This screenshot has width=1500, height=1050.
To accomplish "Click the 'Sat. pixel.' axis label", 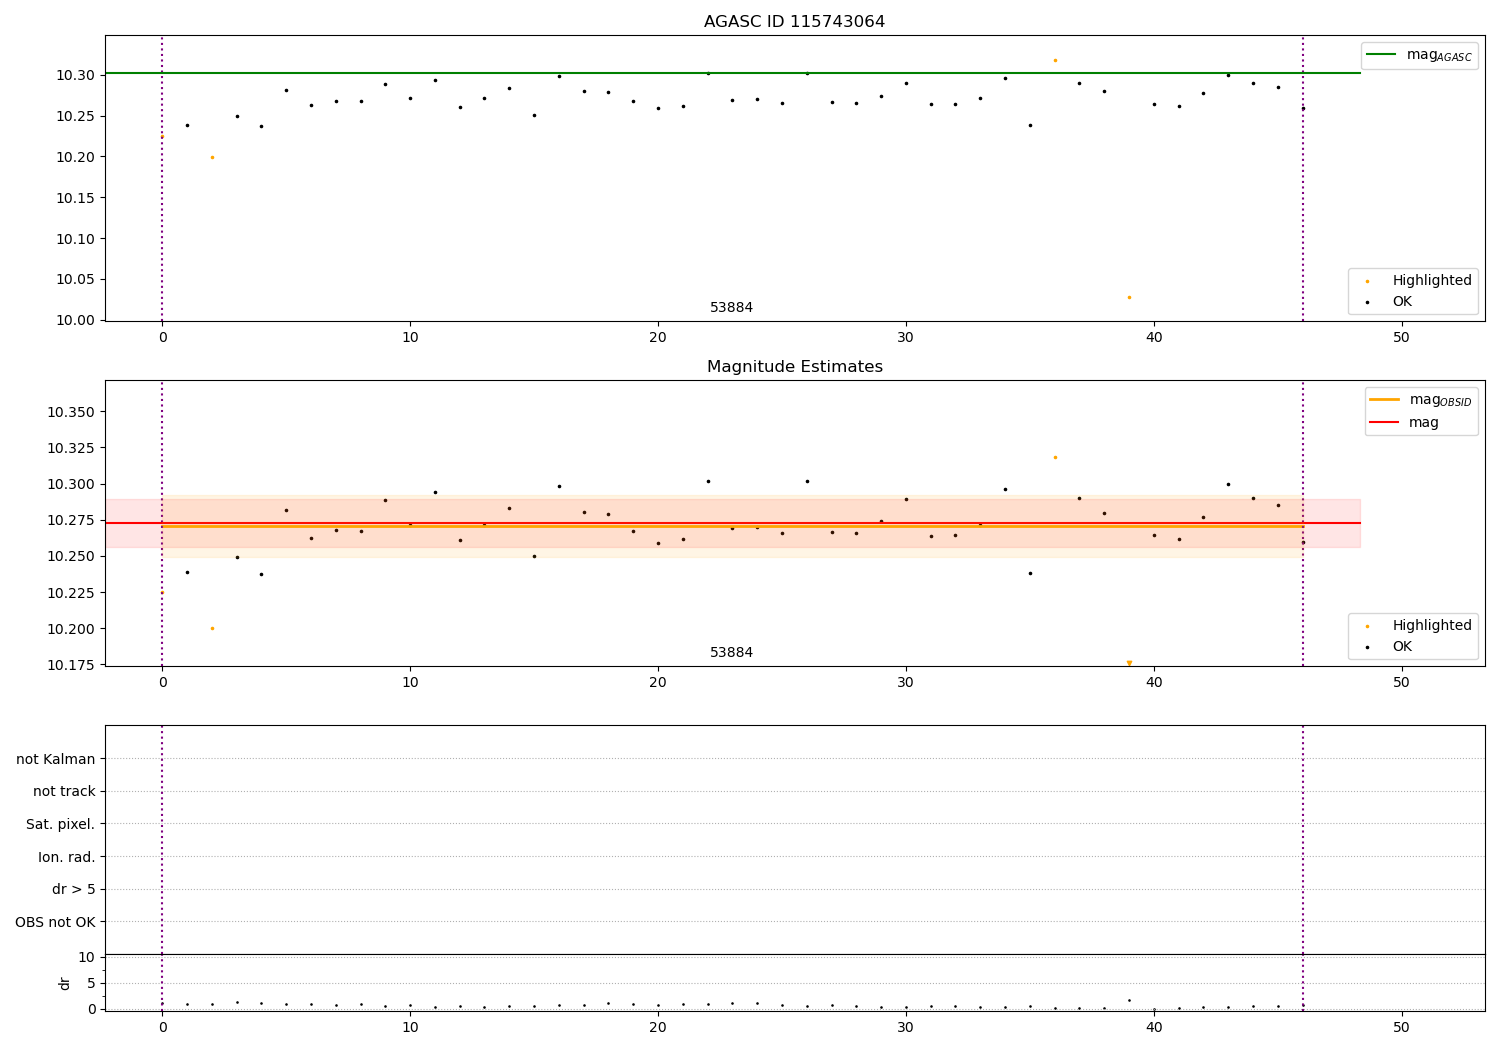I will pyautogui.click(x=61, y=825).
